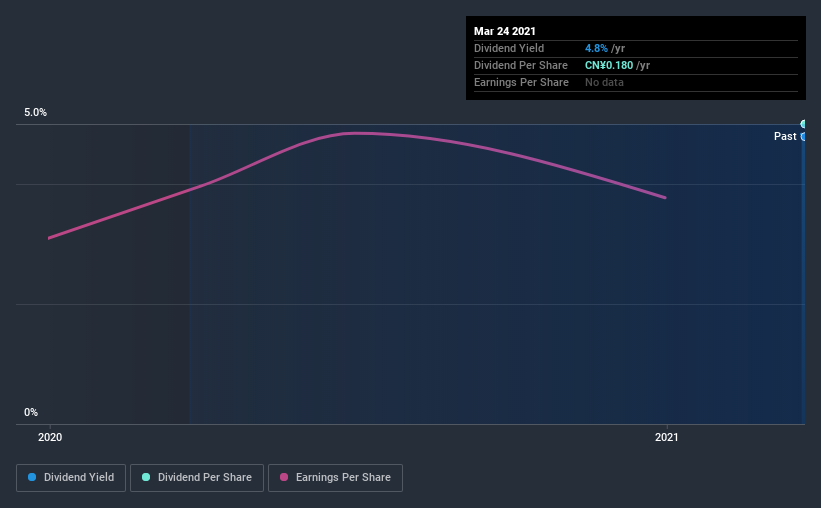Click the Mar 24 2021 tooltip date

(x=505, y=31)
